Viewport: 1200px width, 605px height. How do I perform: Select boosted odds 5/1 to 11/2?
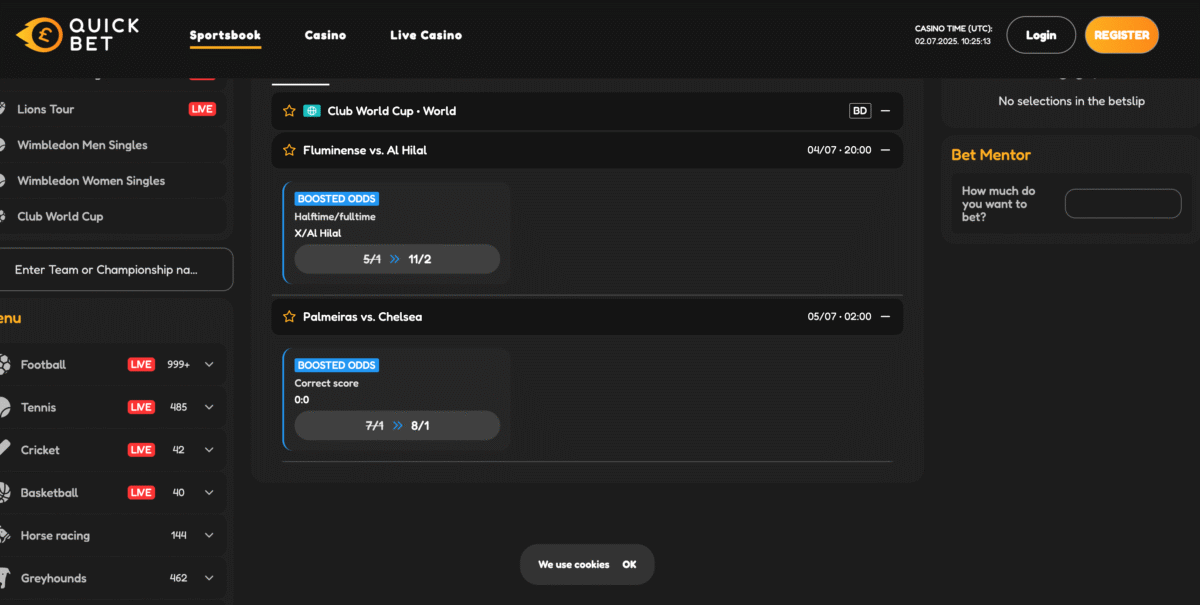[397, 259]
